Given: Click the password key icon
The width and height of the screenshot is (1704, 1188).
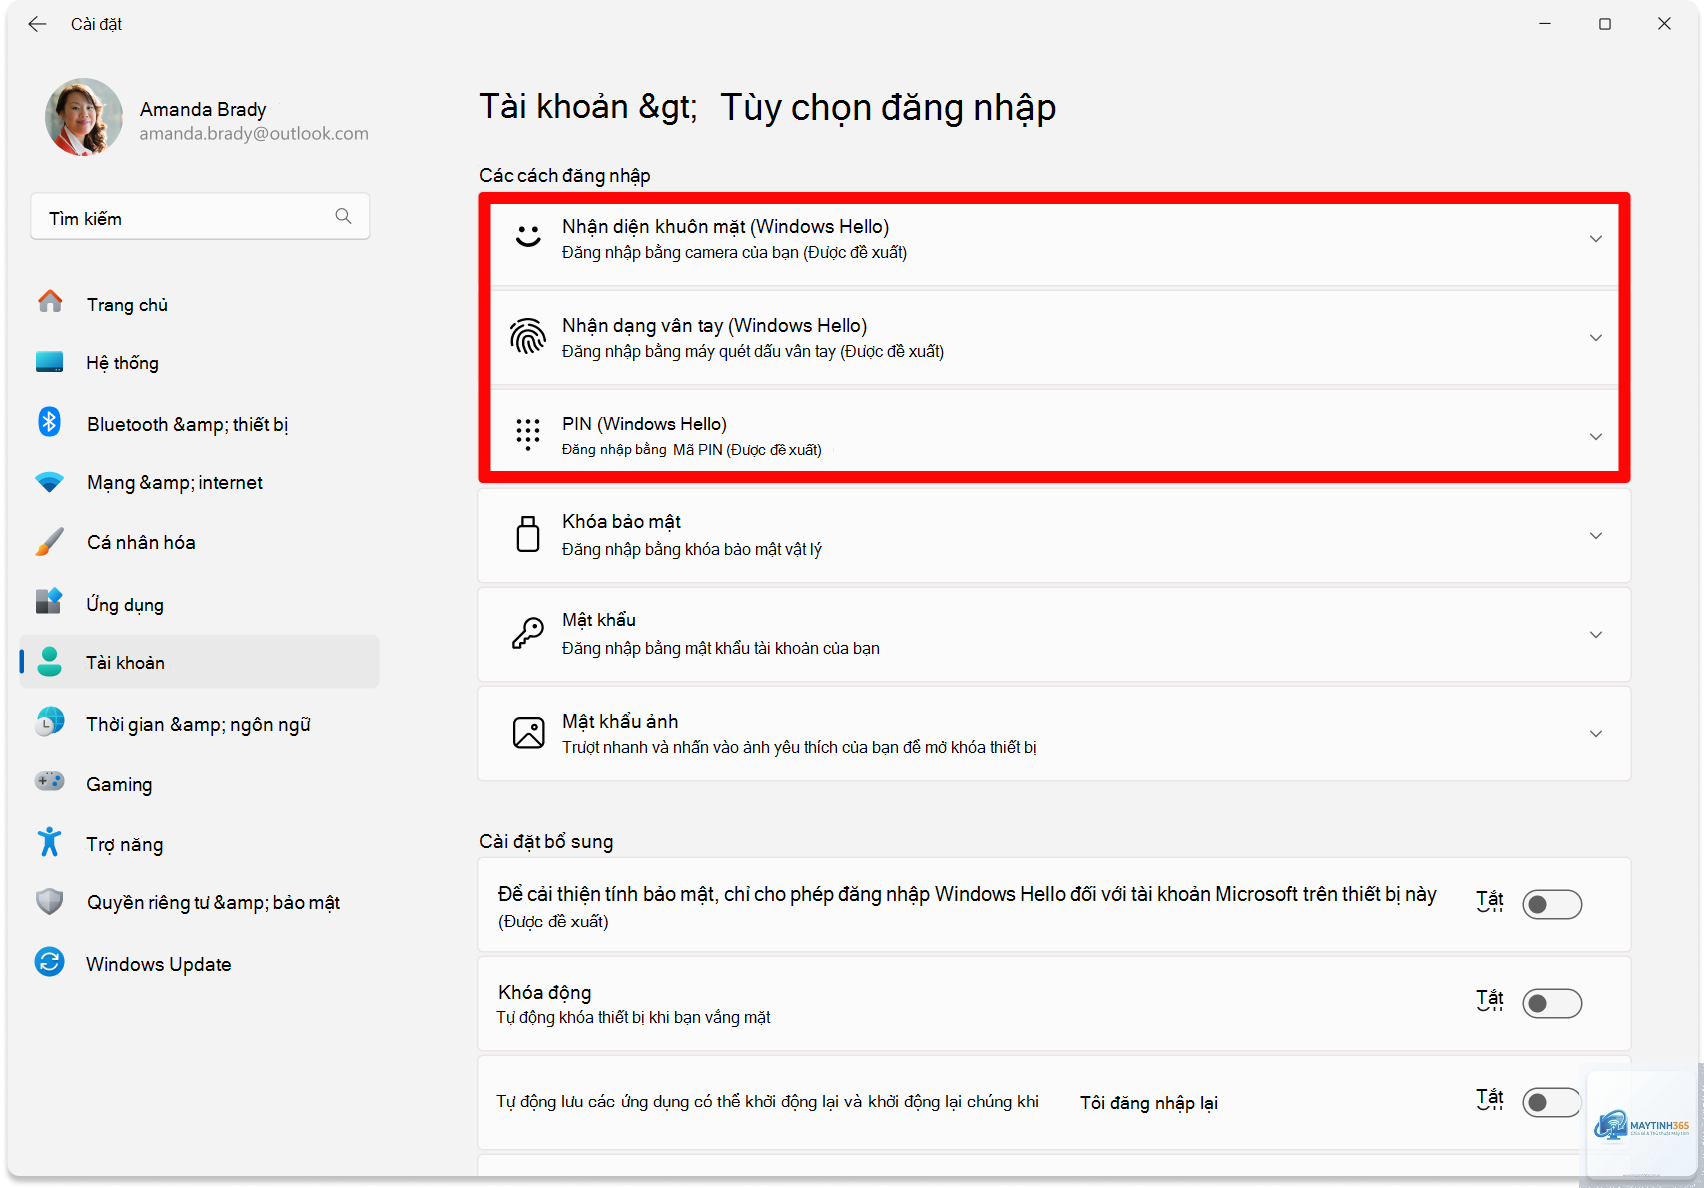Looking at the screenshot, I should 528,633.
